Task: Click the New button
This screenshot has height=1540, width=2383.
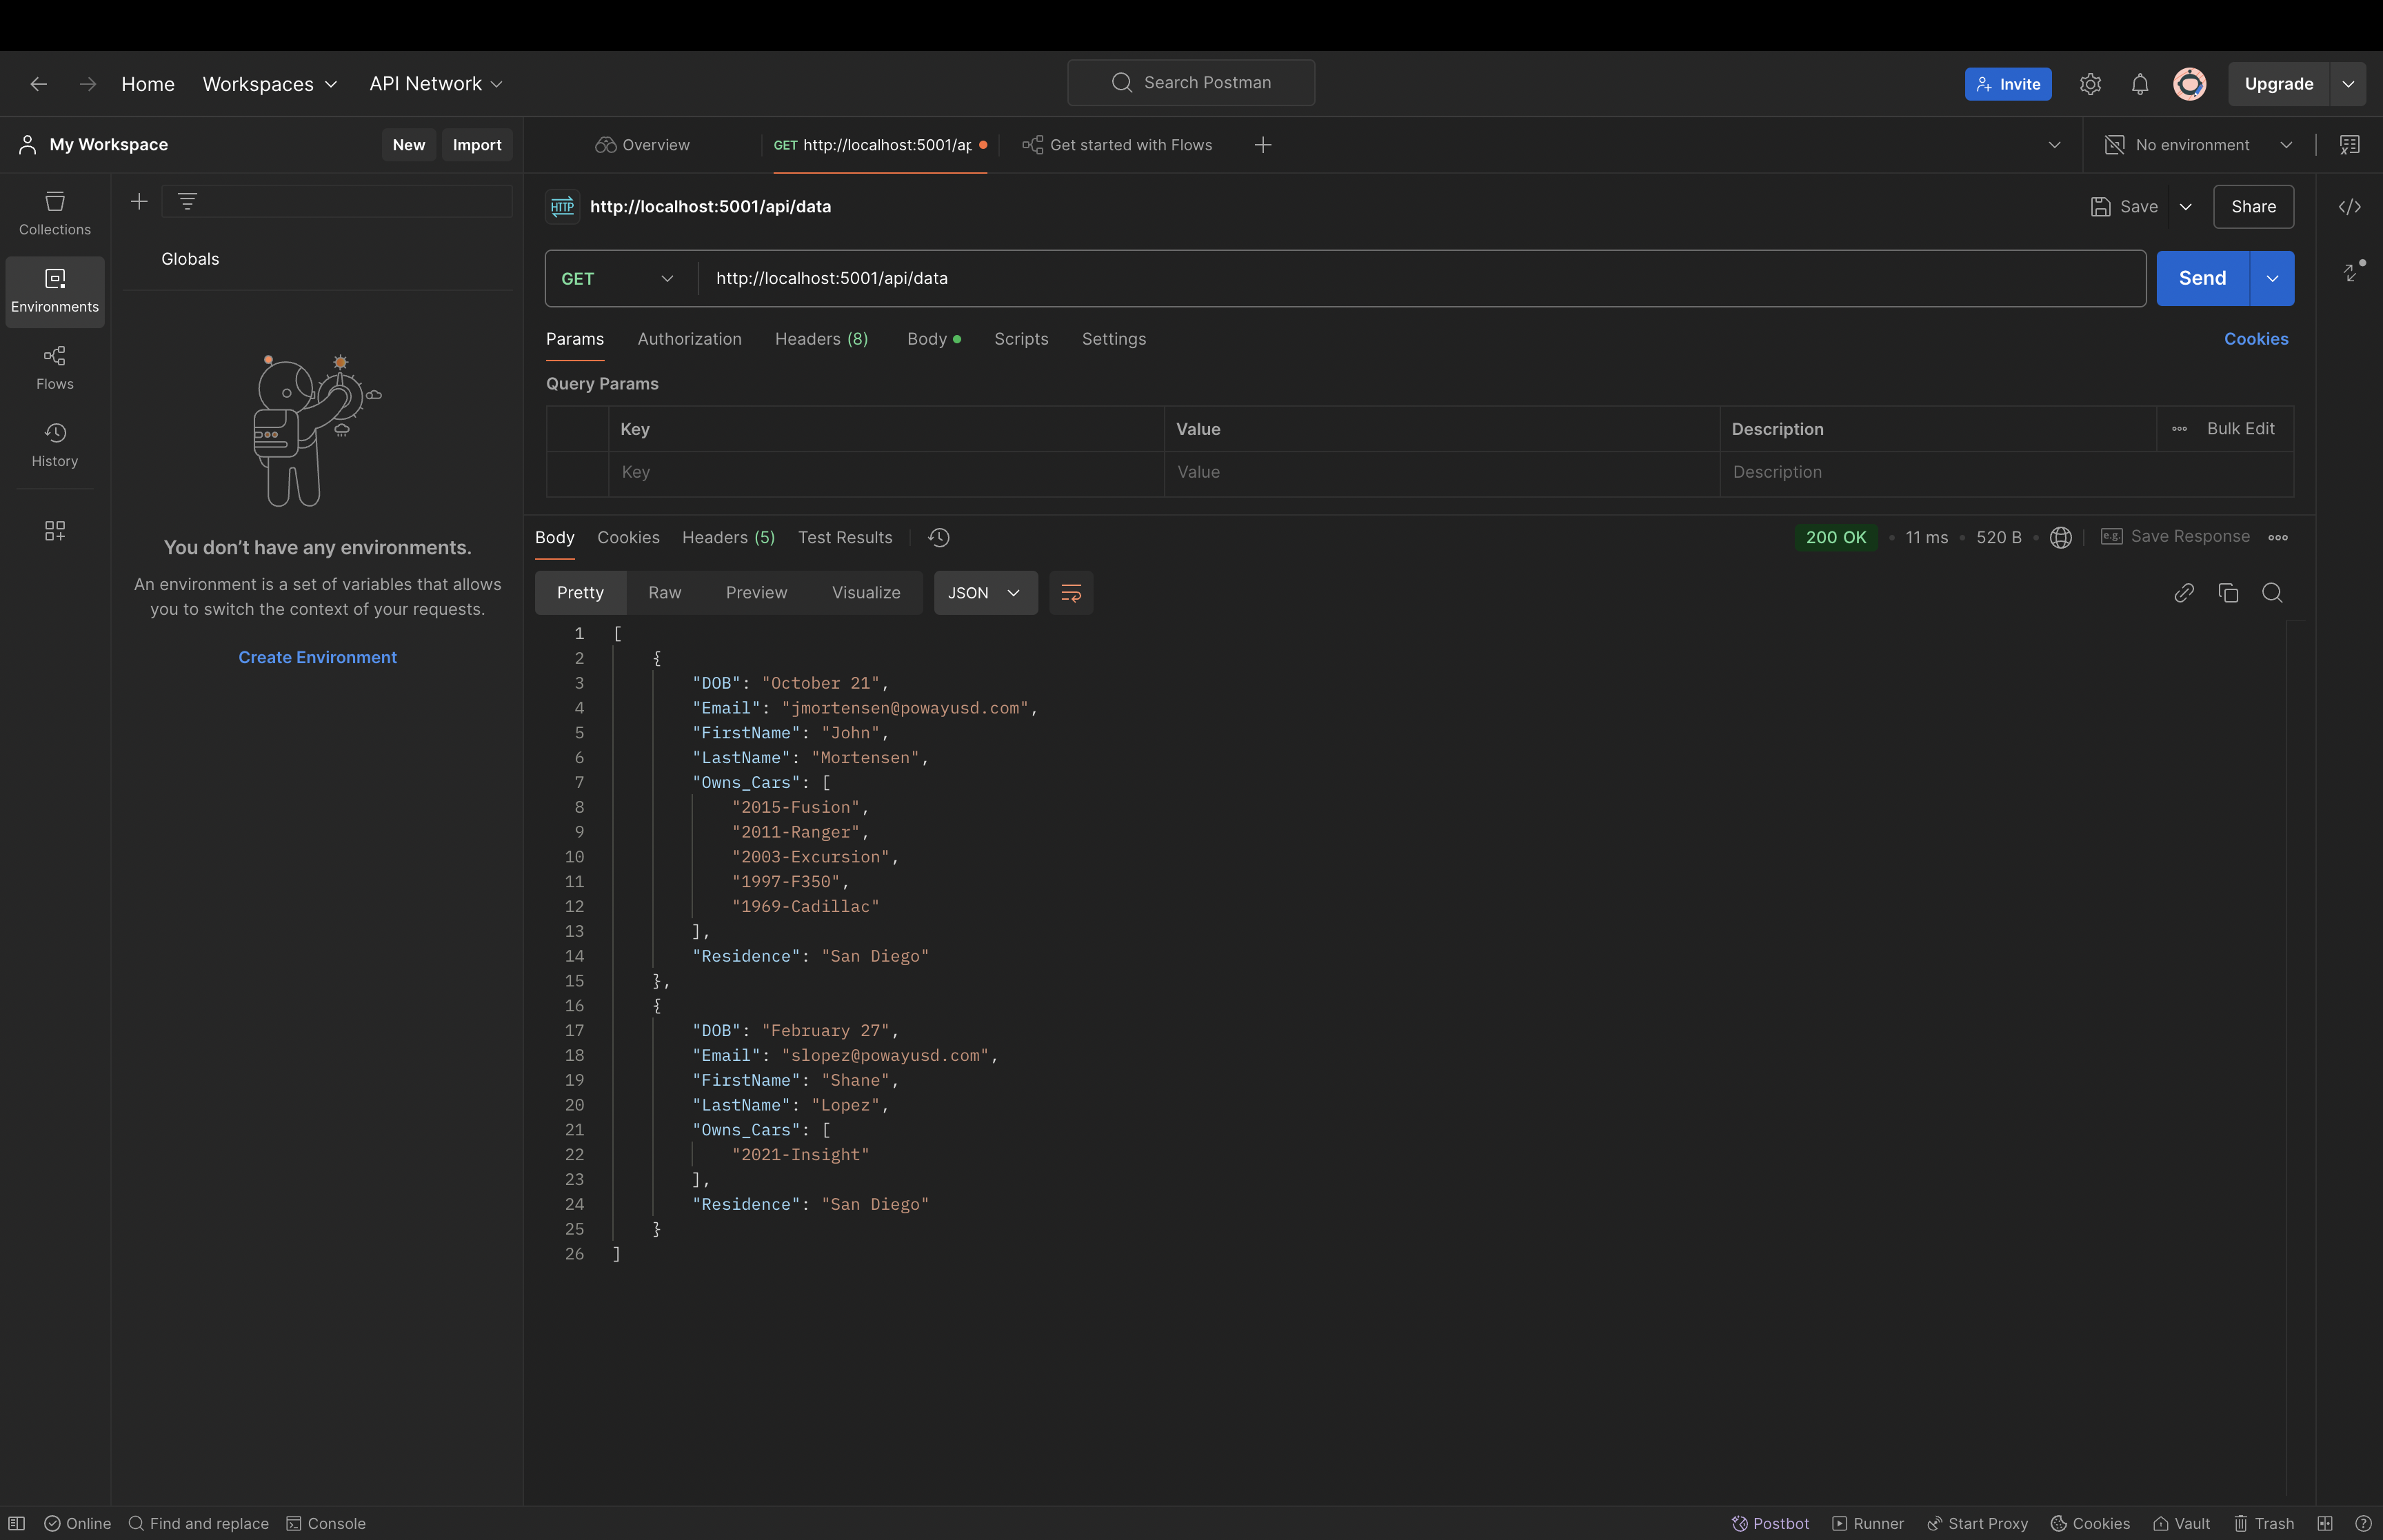Action: coord(408,145)
